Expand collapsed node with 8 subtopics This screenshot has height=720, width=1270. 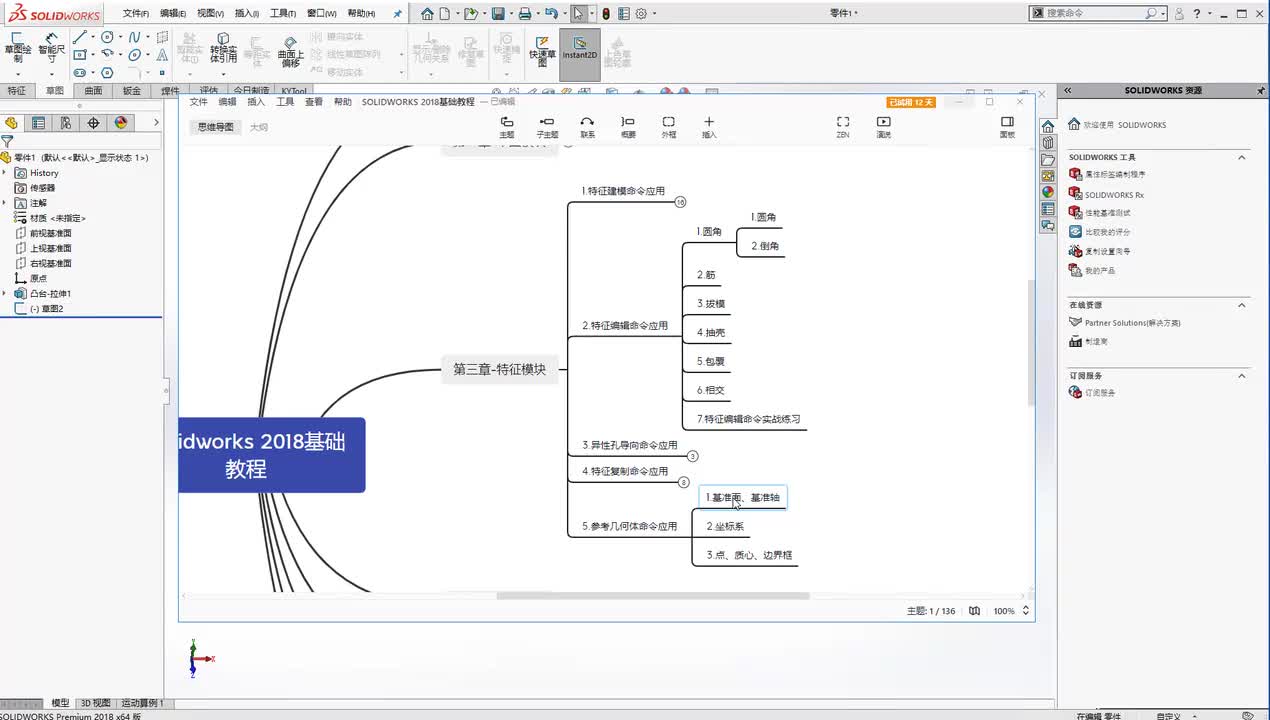coord(684,482)
